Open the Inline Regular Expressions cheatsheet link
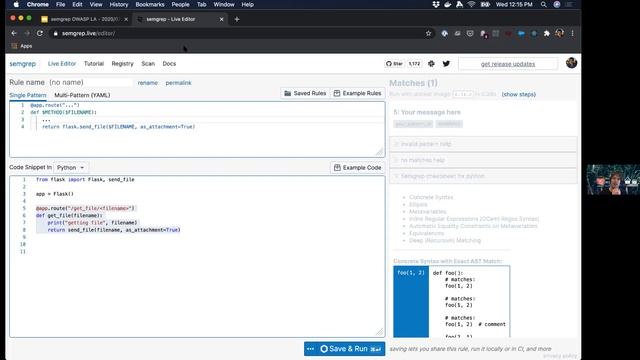 pos(474,219)
